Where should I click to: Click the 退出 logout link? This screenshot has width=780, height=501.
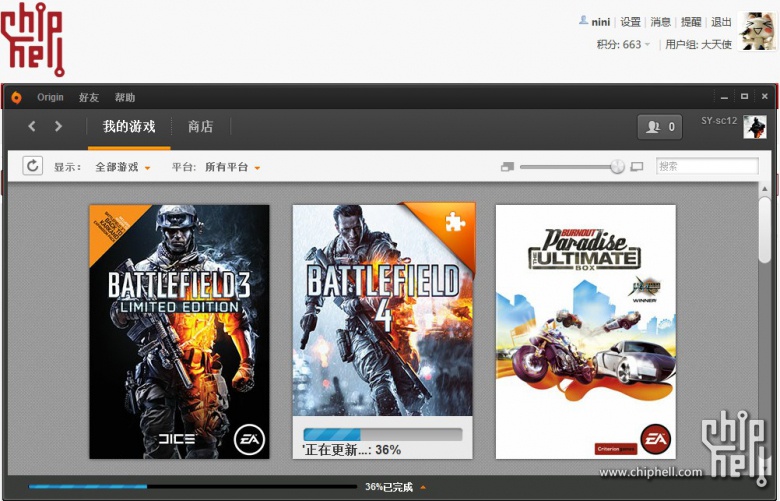[721, 22]
